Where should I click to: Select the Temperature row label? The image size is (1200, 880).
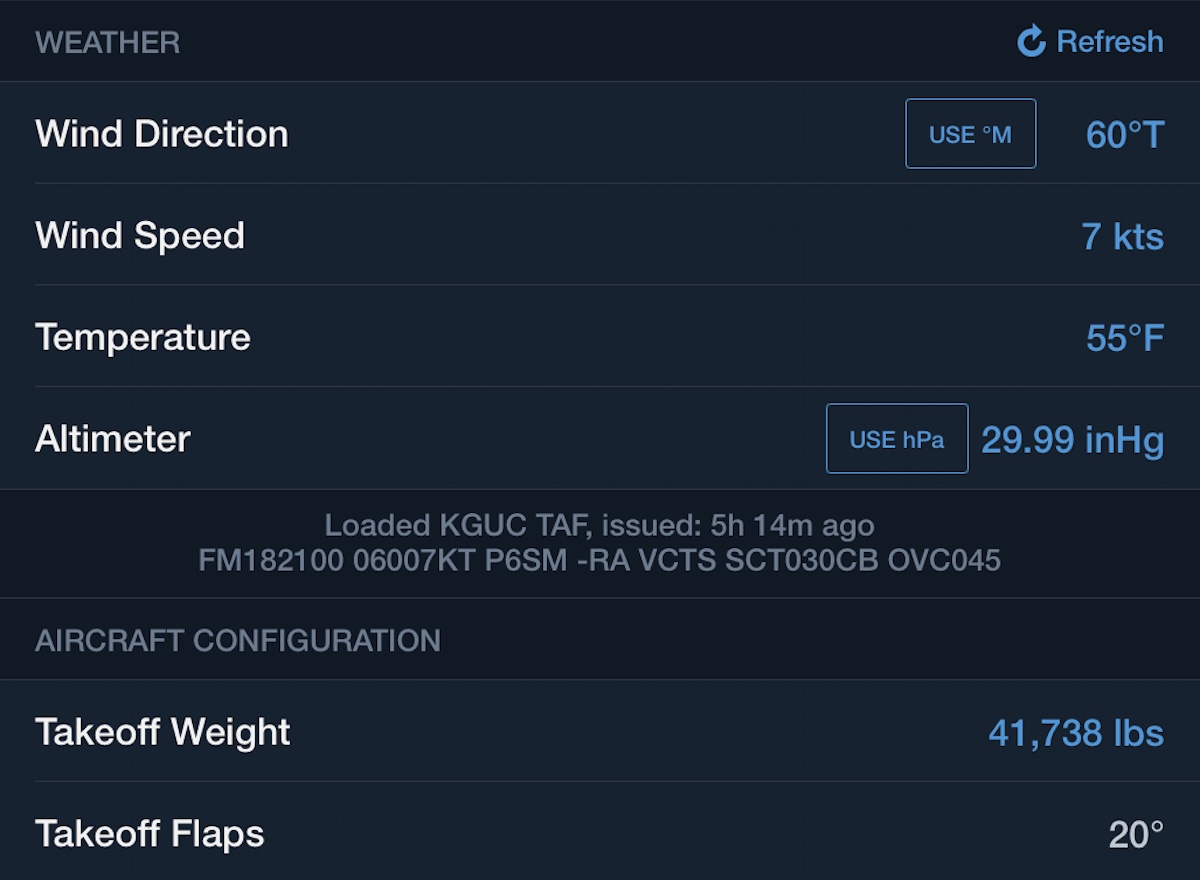[x=143, y=337]
